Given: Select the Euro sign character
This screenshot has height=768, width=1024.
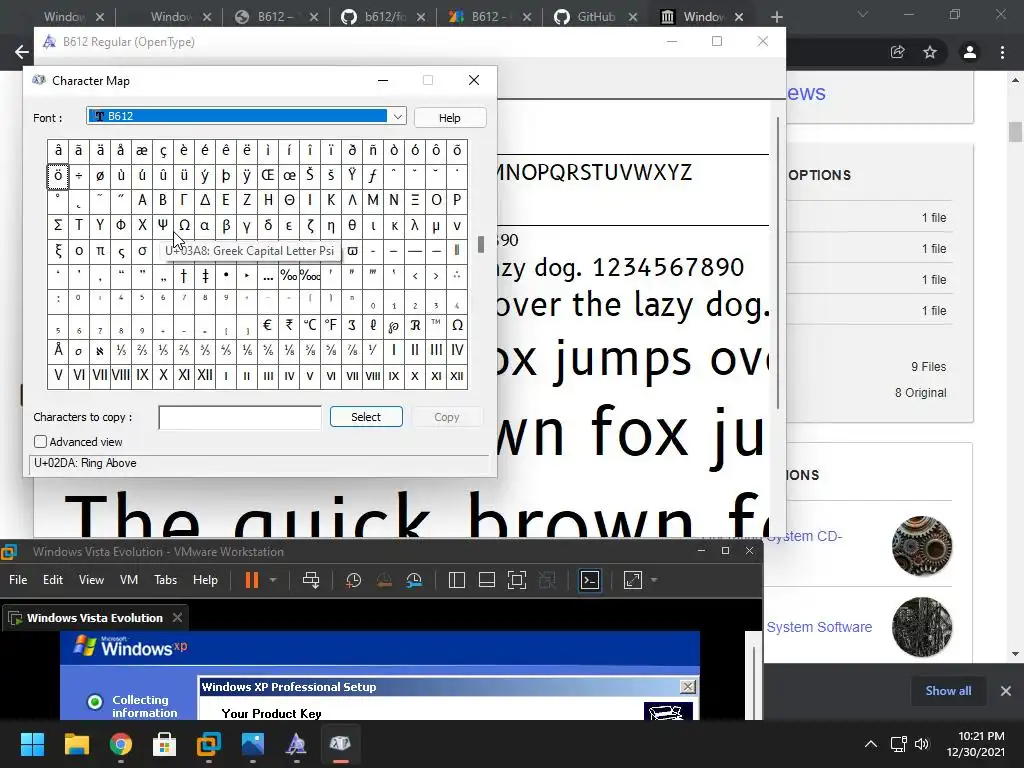Looking at the screenshot, I should pyautogui.click(x=268, y=325).
